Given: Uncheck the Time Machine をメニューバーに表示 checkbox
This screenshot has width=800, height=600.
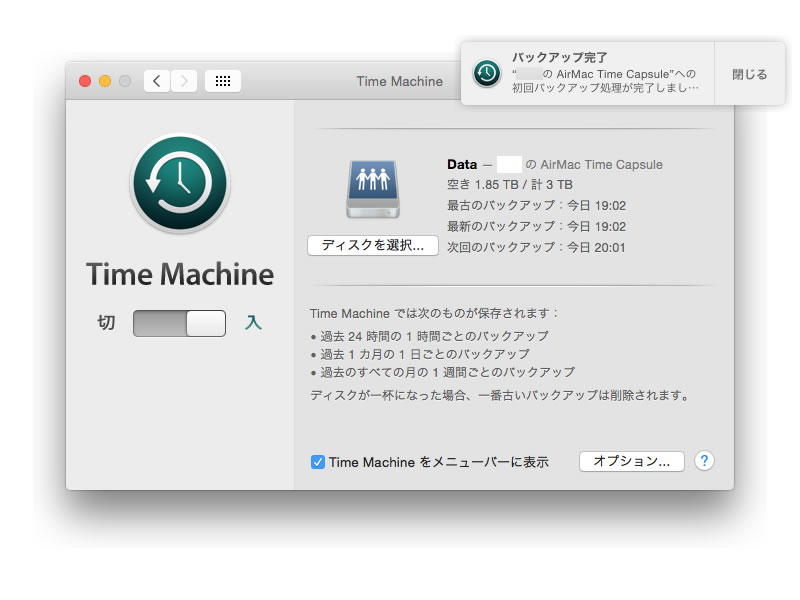Looking at the screenshot, I should click(317, 462).
